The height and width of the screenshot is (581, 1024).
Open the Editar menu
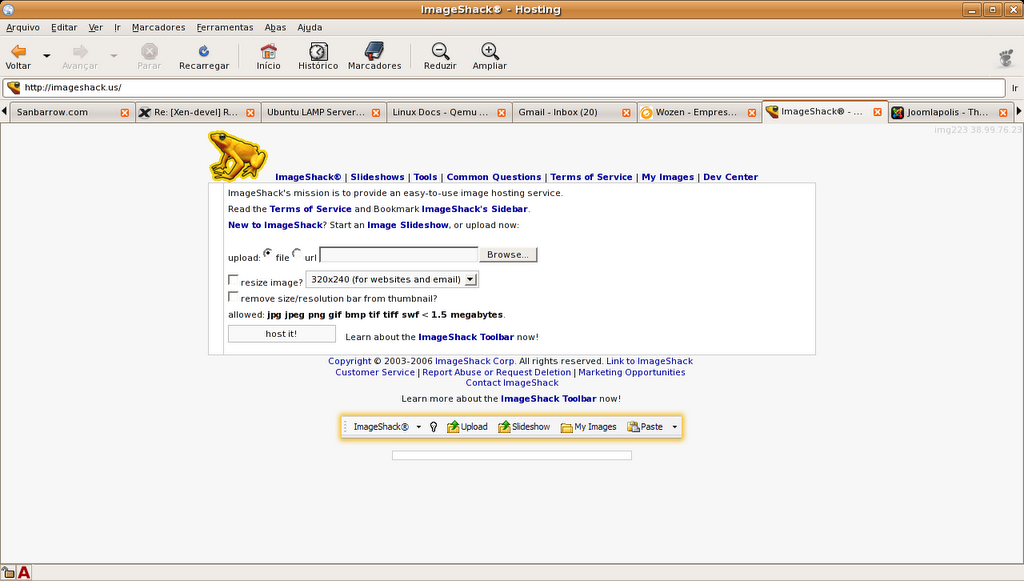click(x=64, y=27)
